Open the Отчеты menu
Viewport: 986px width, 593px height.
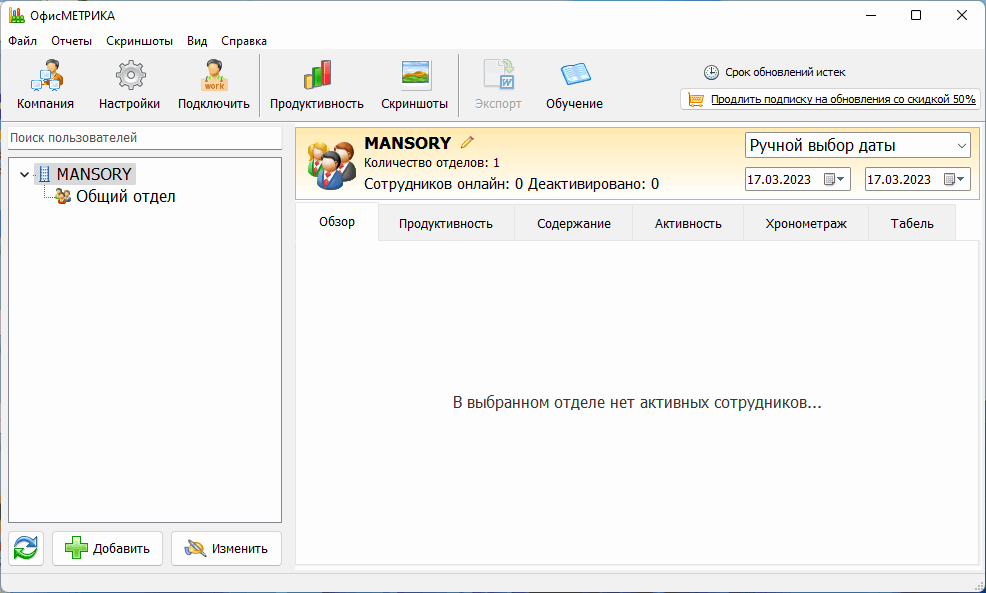[x=72, y=41]
